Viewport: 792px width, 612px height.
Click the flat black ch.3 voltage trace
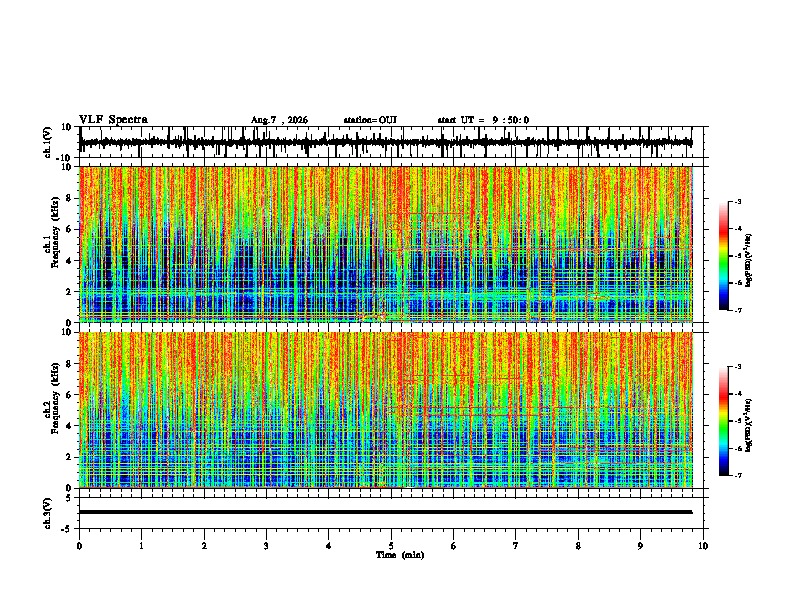tap(386, 512)
